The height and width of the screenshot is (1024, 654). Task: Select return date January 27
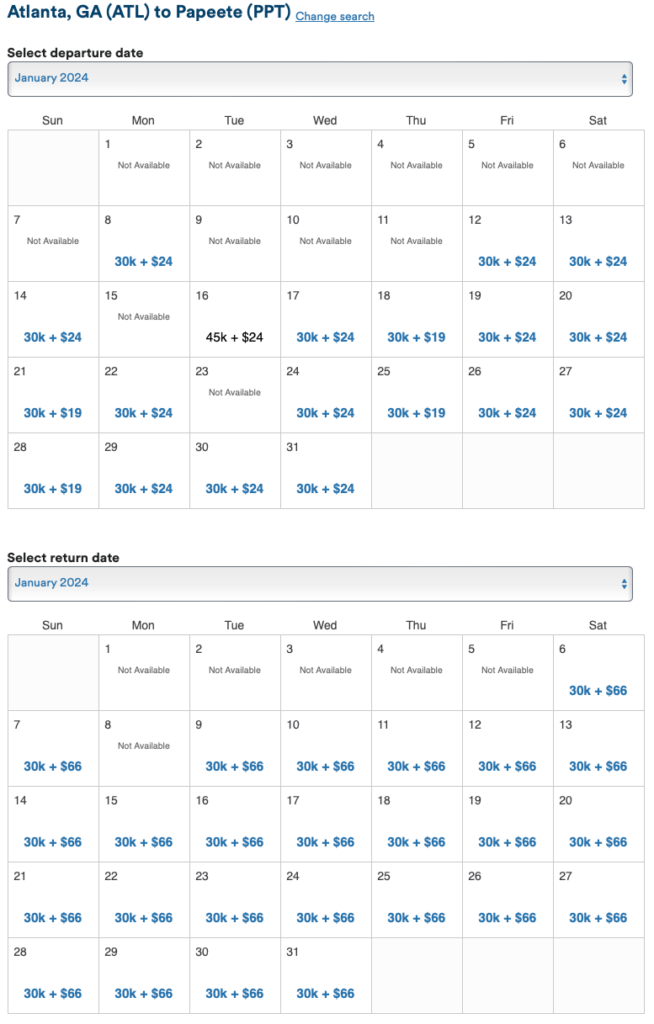click(x=598, y=918)
